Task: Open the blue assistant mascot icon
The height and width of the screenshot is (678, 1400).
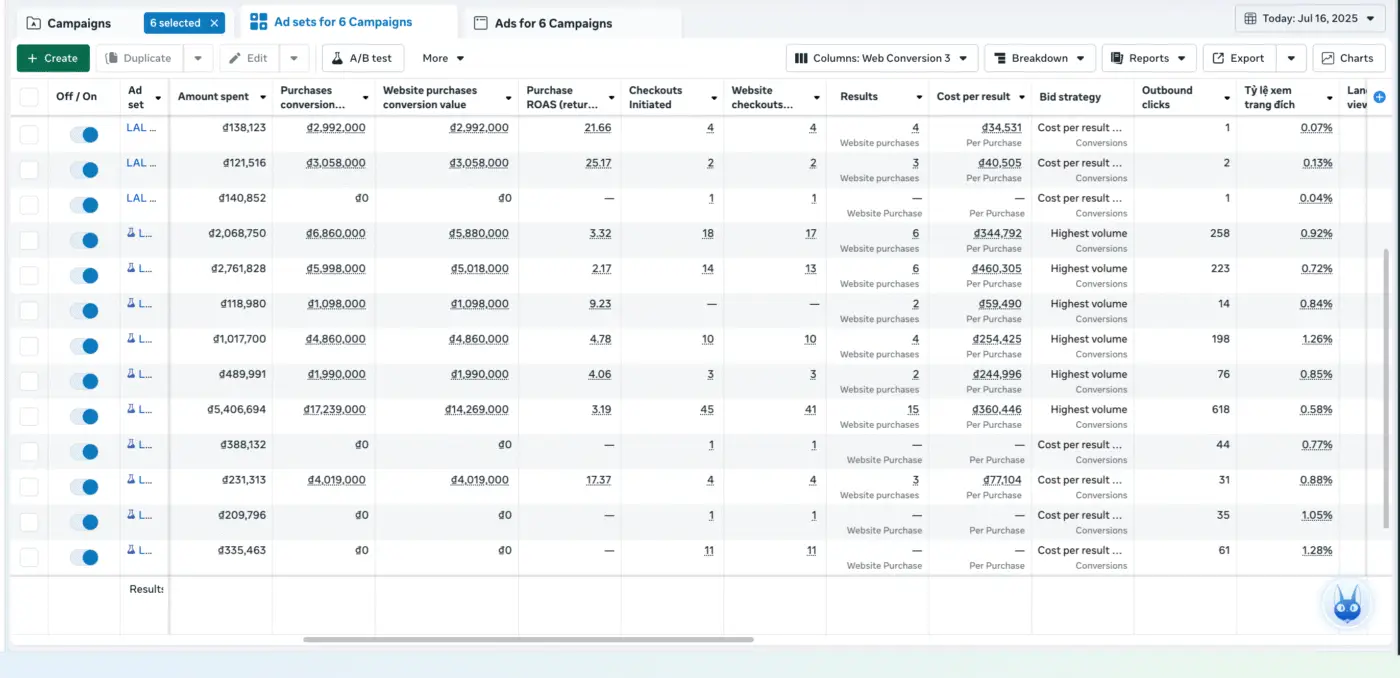Action: 1346,604
